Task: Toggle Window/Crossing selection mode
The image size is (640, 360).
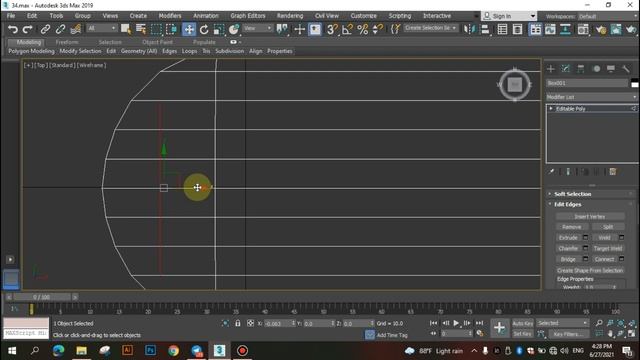Action: 171,29
